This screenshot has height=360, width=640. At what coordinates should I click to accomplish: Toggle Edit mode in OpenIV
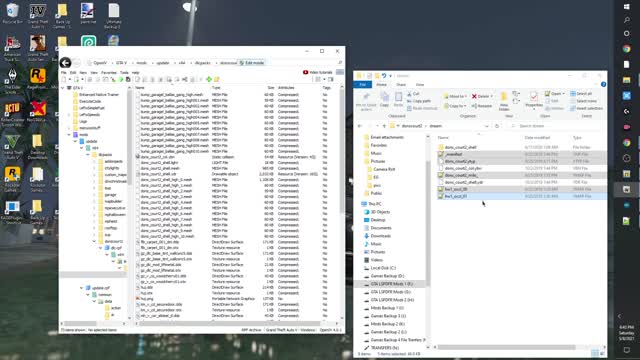pyautogui.click(x=252, y=63)
